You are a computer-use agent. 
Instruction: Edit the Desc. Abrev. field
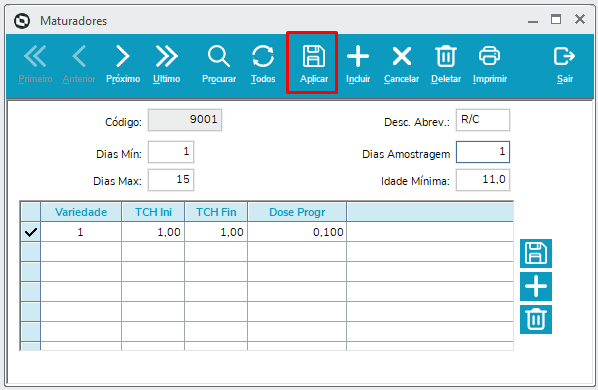pos(483,120)
